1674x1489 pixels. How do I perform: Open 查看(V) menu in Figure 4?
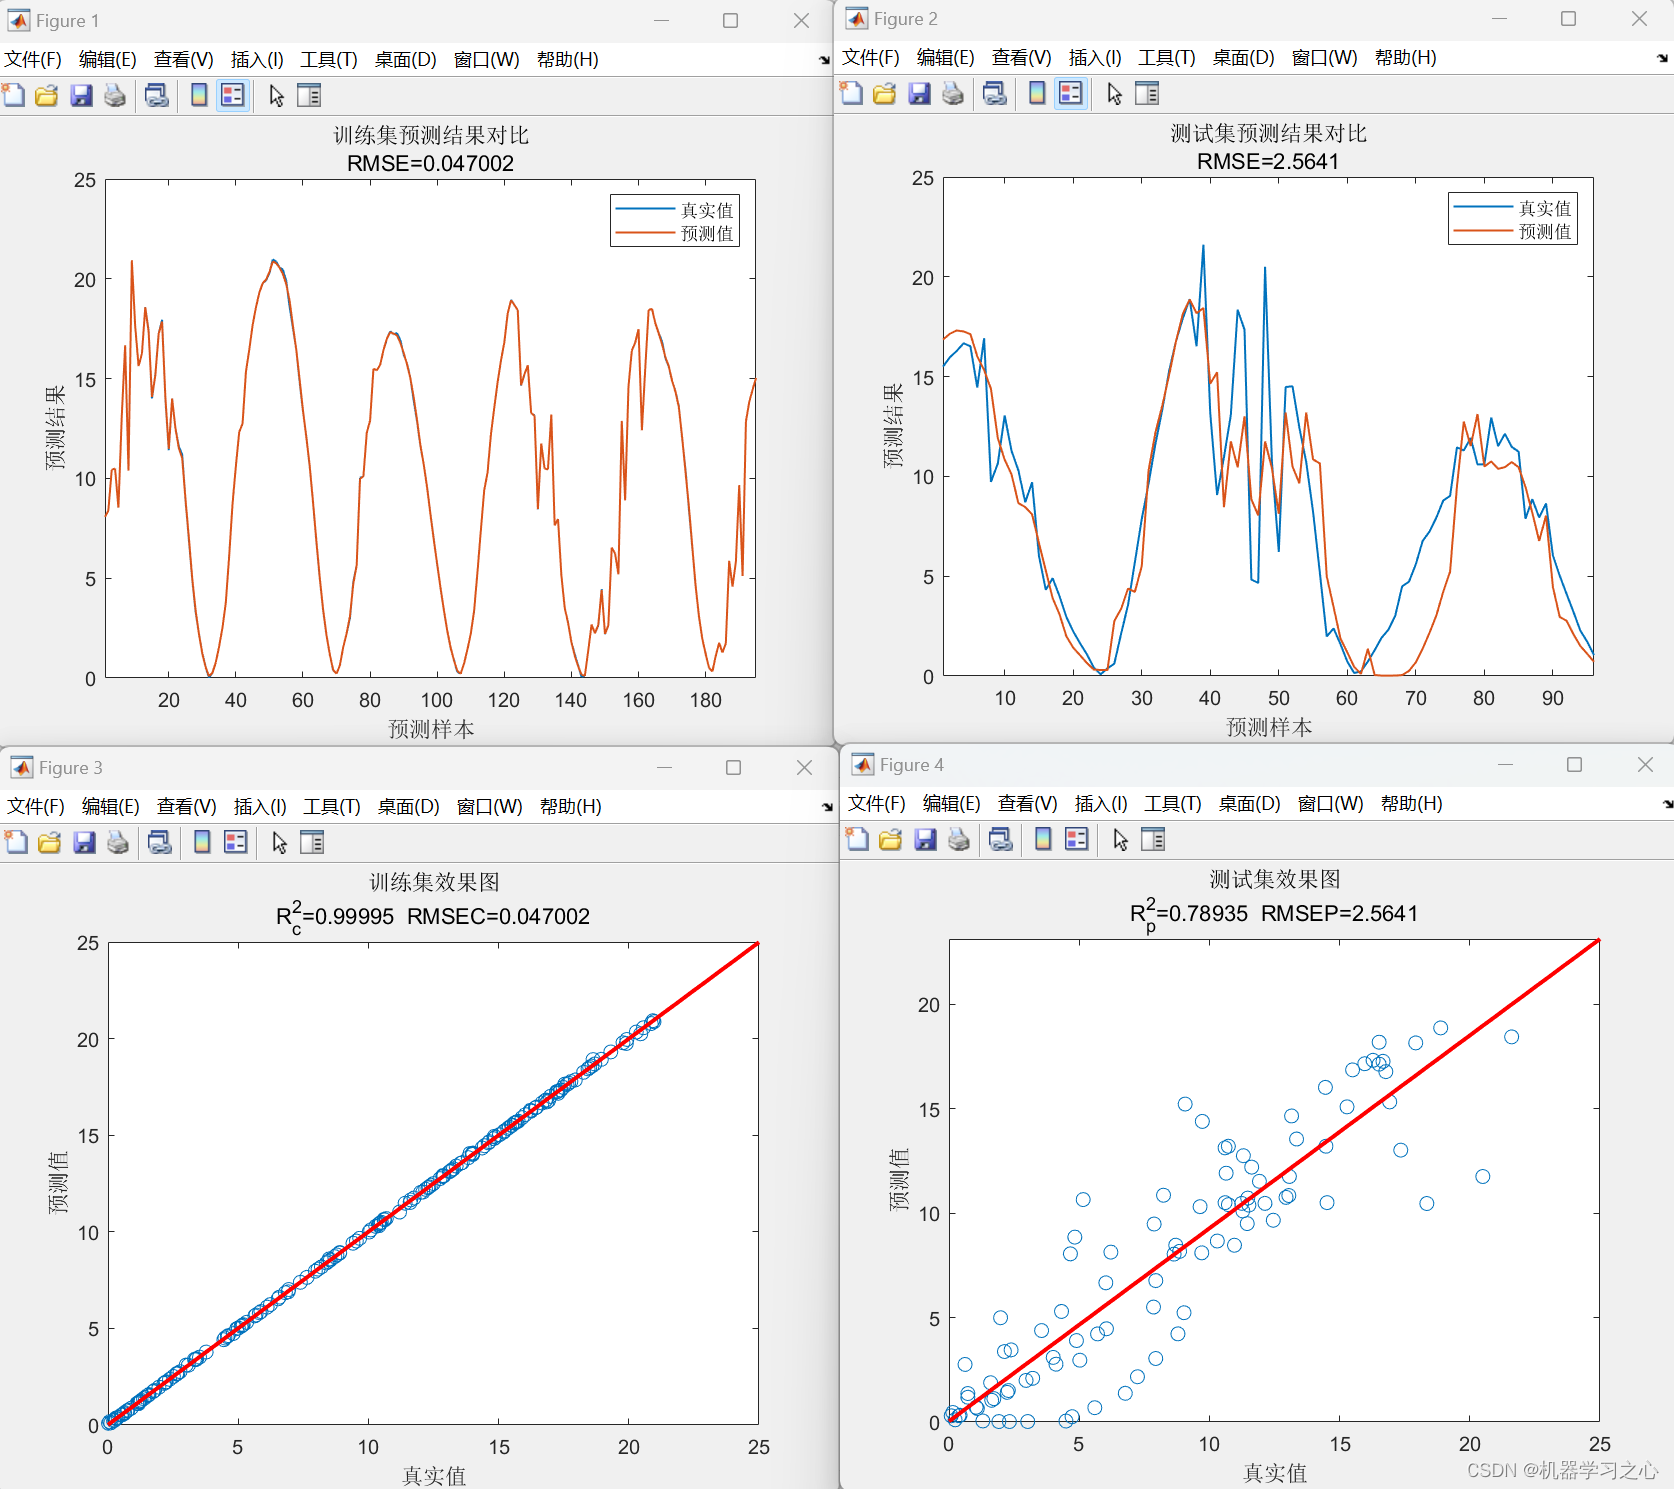(1027, 803)
